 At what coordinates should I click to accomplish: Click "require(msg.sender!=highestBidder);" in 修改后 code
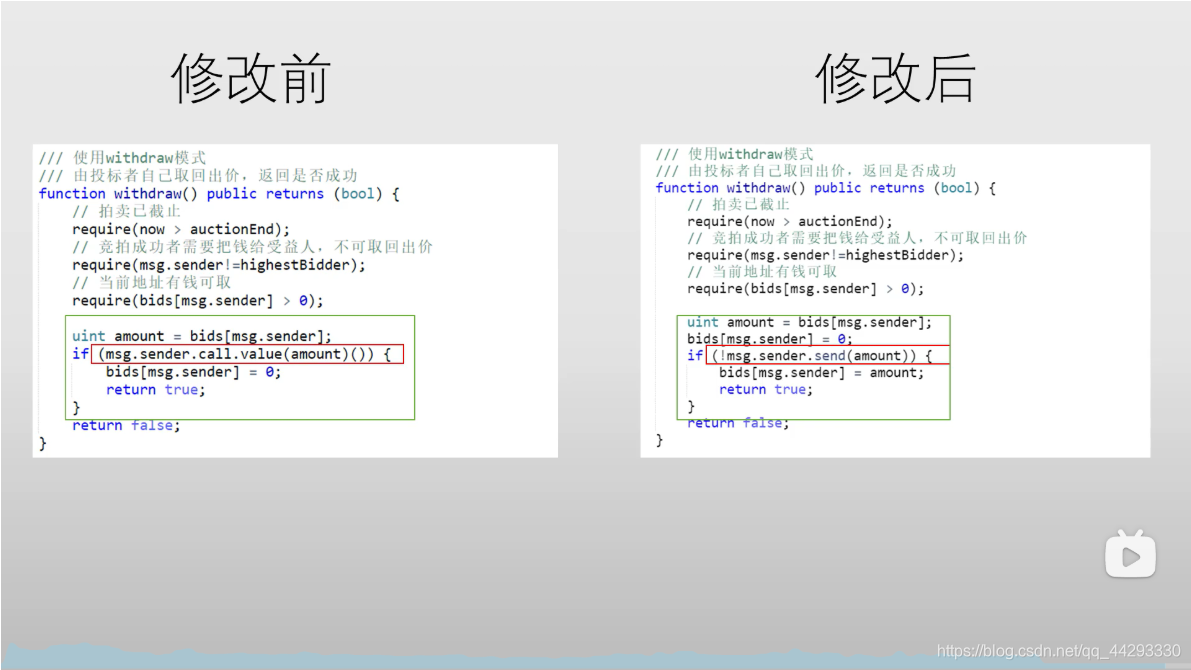[826, 254]
